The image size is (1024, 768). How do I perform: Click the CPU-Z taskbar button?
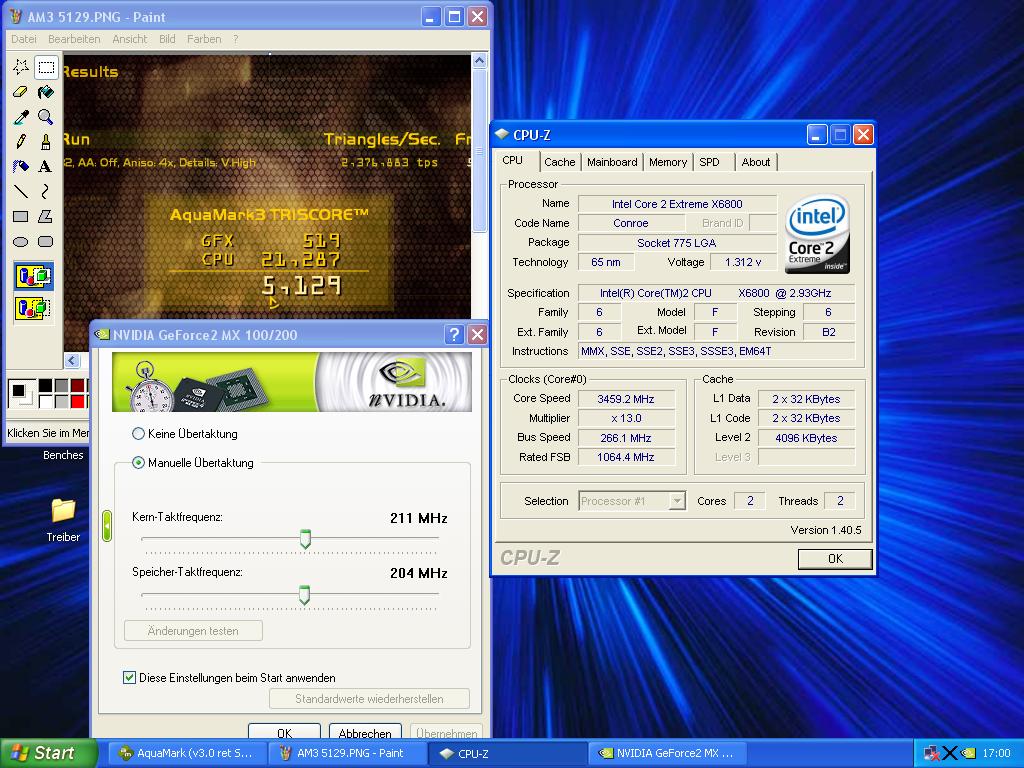pos(507,753)
